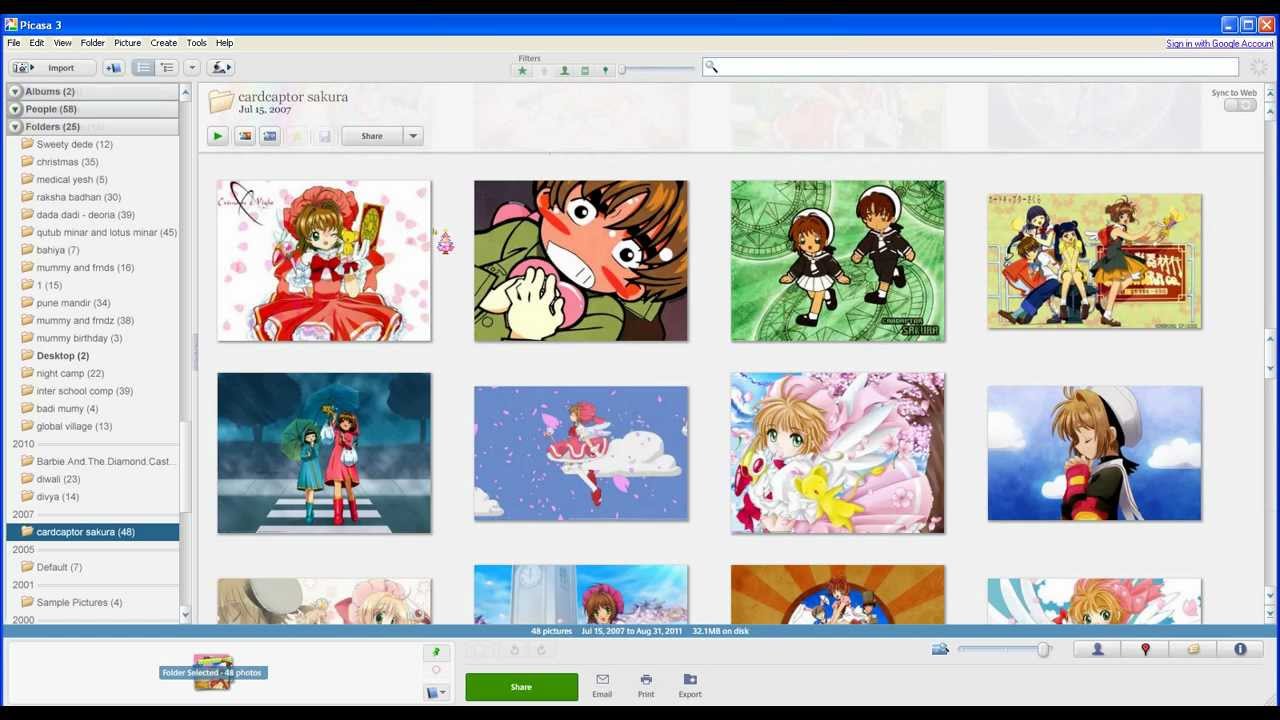This screenshot has height=720, width=1280.
Task: Filter to show movies only
Action: (x=585, y=70)
